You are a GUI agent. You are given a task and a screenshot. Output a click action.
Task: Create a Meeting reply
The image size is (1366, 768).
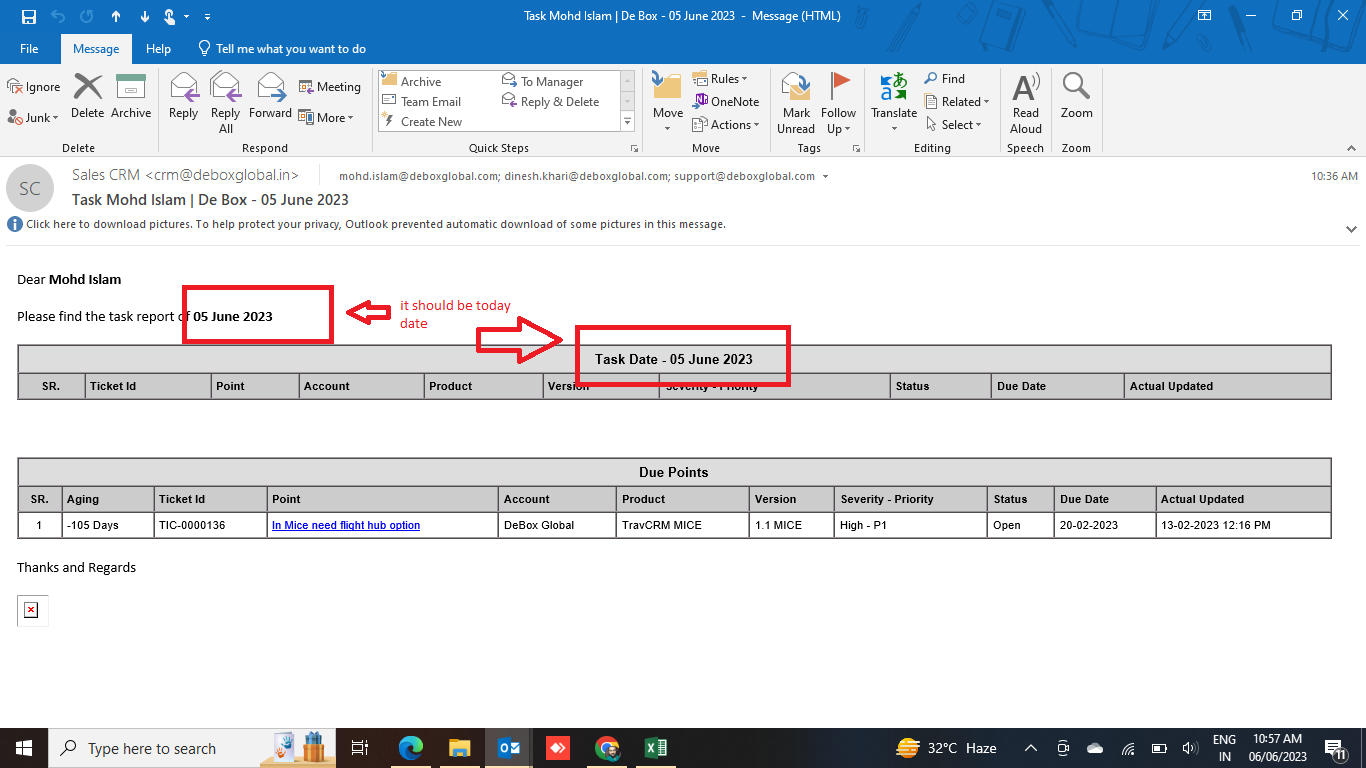[330, 87]
